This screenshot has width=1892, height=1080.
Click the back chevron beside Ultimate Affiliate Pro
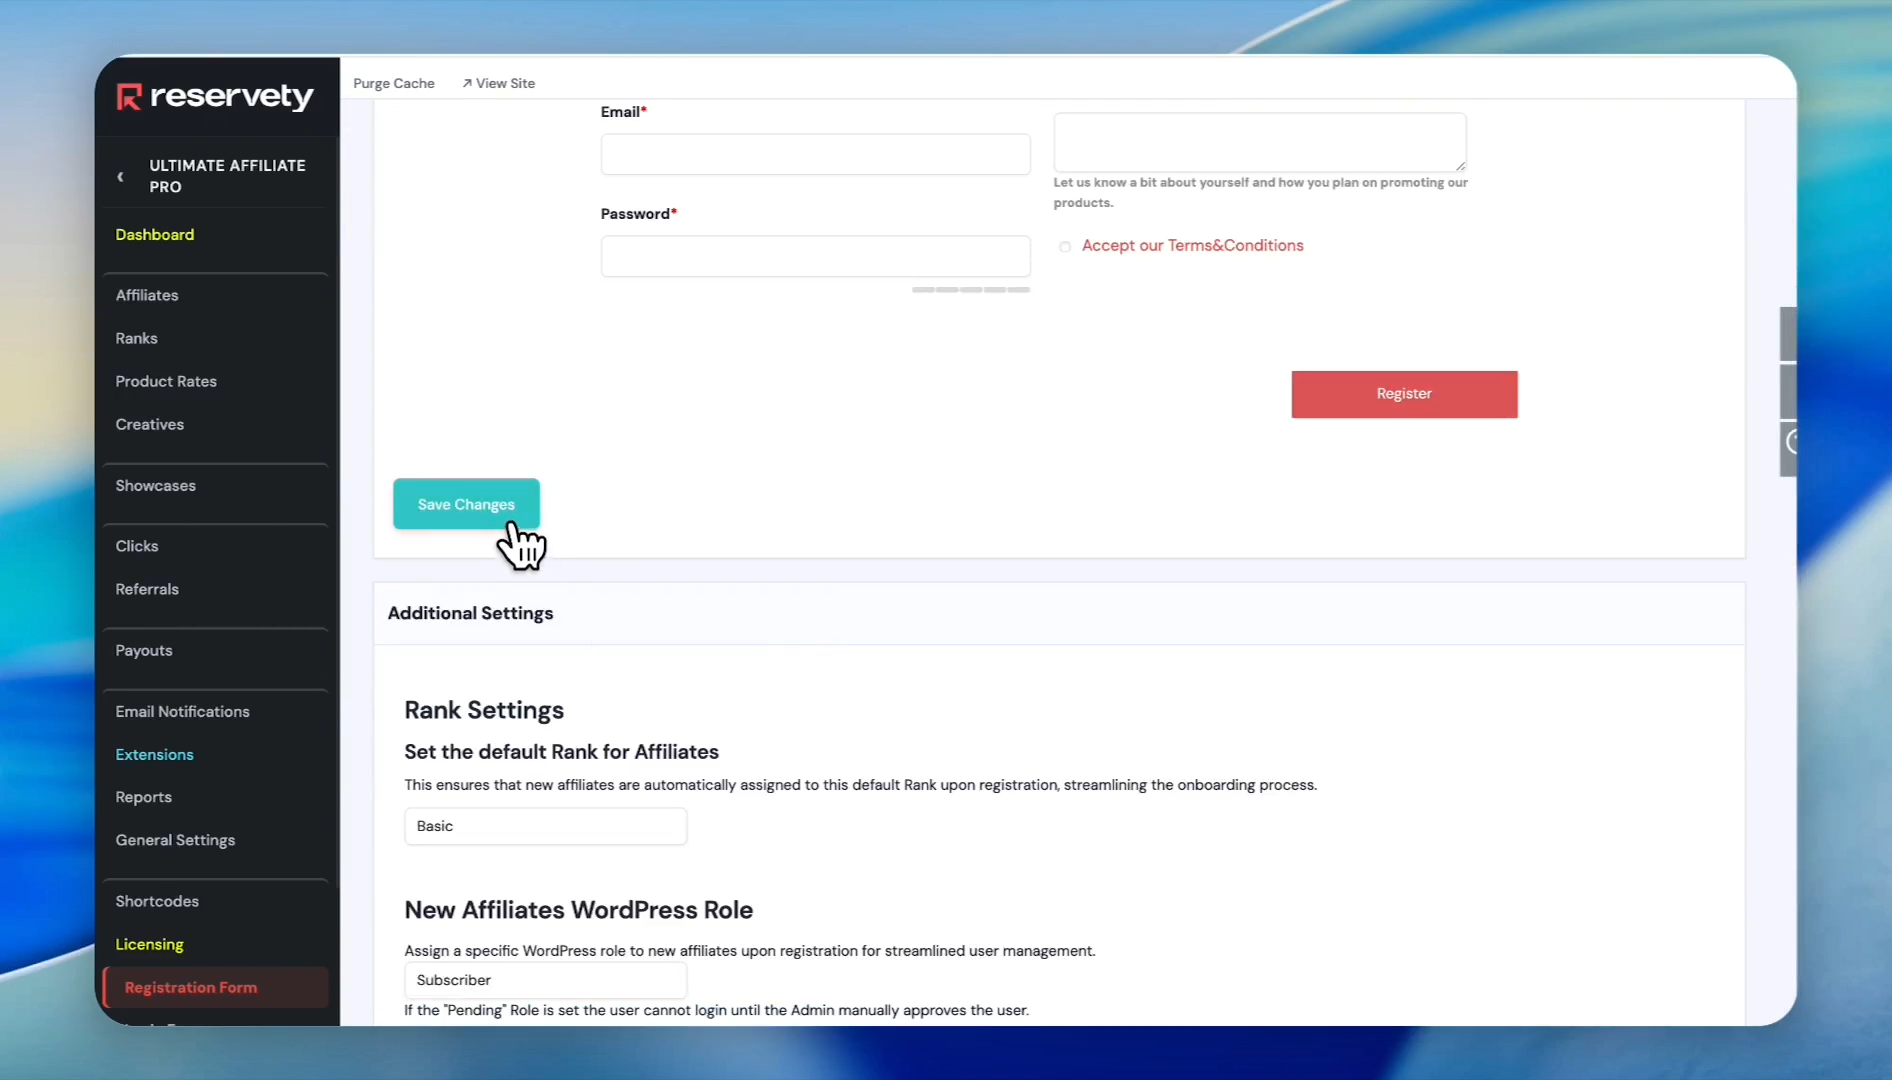pyautogui.click(x=121, y=177)
